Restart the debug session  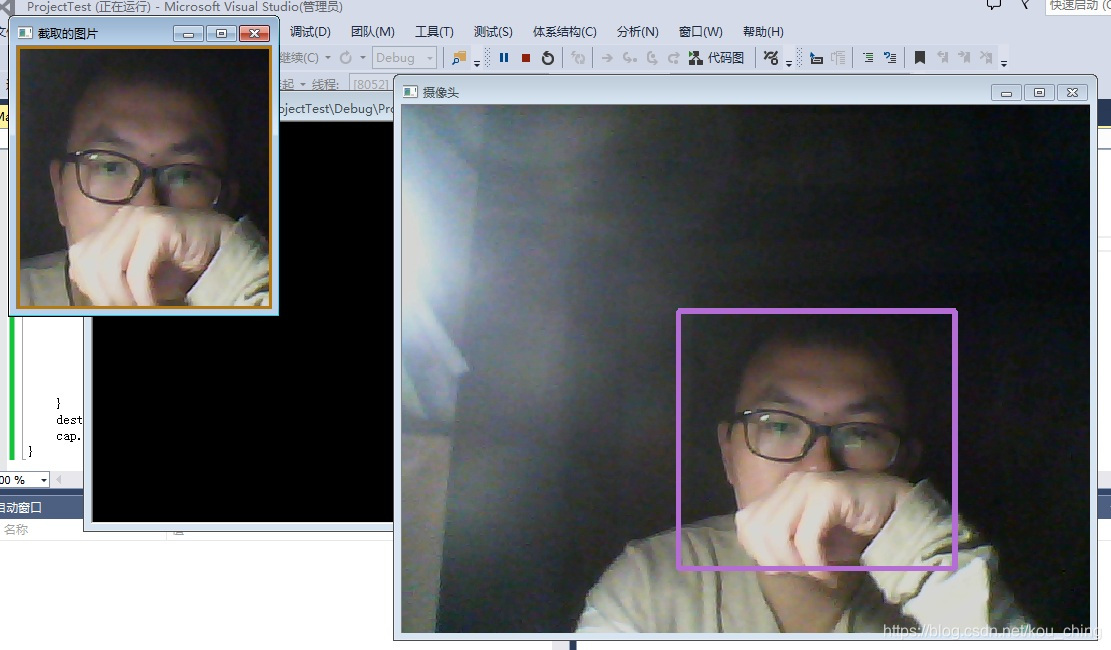548,58
